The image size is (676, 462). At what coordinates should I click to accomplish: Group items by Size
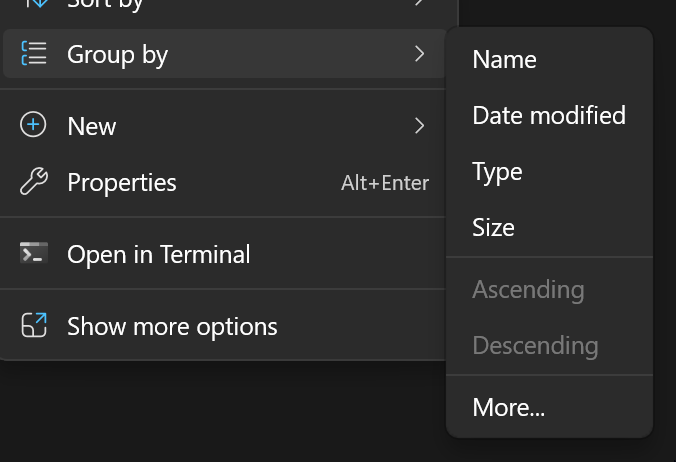pyautogui.click(x=493, y=228)
